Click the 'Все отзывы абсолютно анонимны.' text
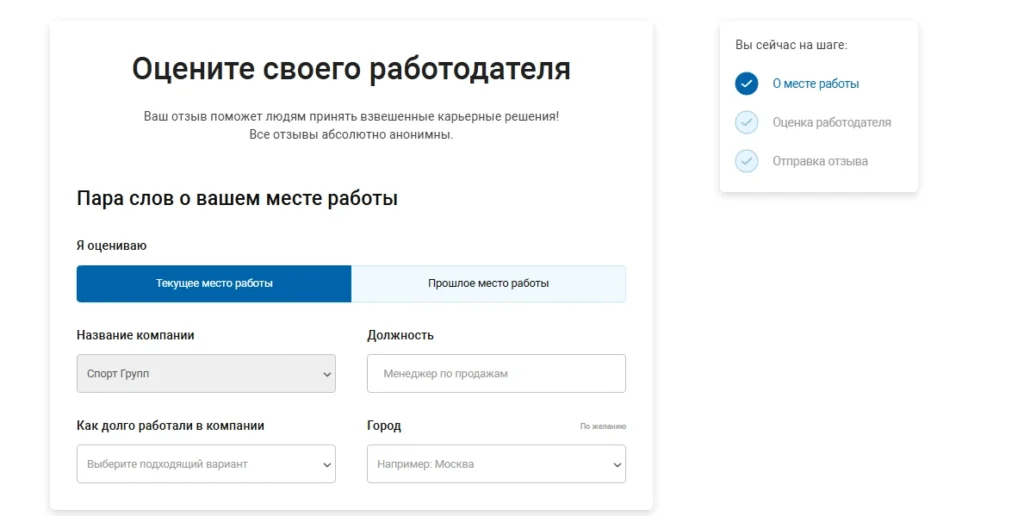The image size is (1024, 516). [x=351, y=135]
